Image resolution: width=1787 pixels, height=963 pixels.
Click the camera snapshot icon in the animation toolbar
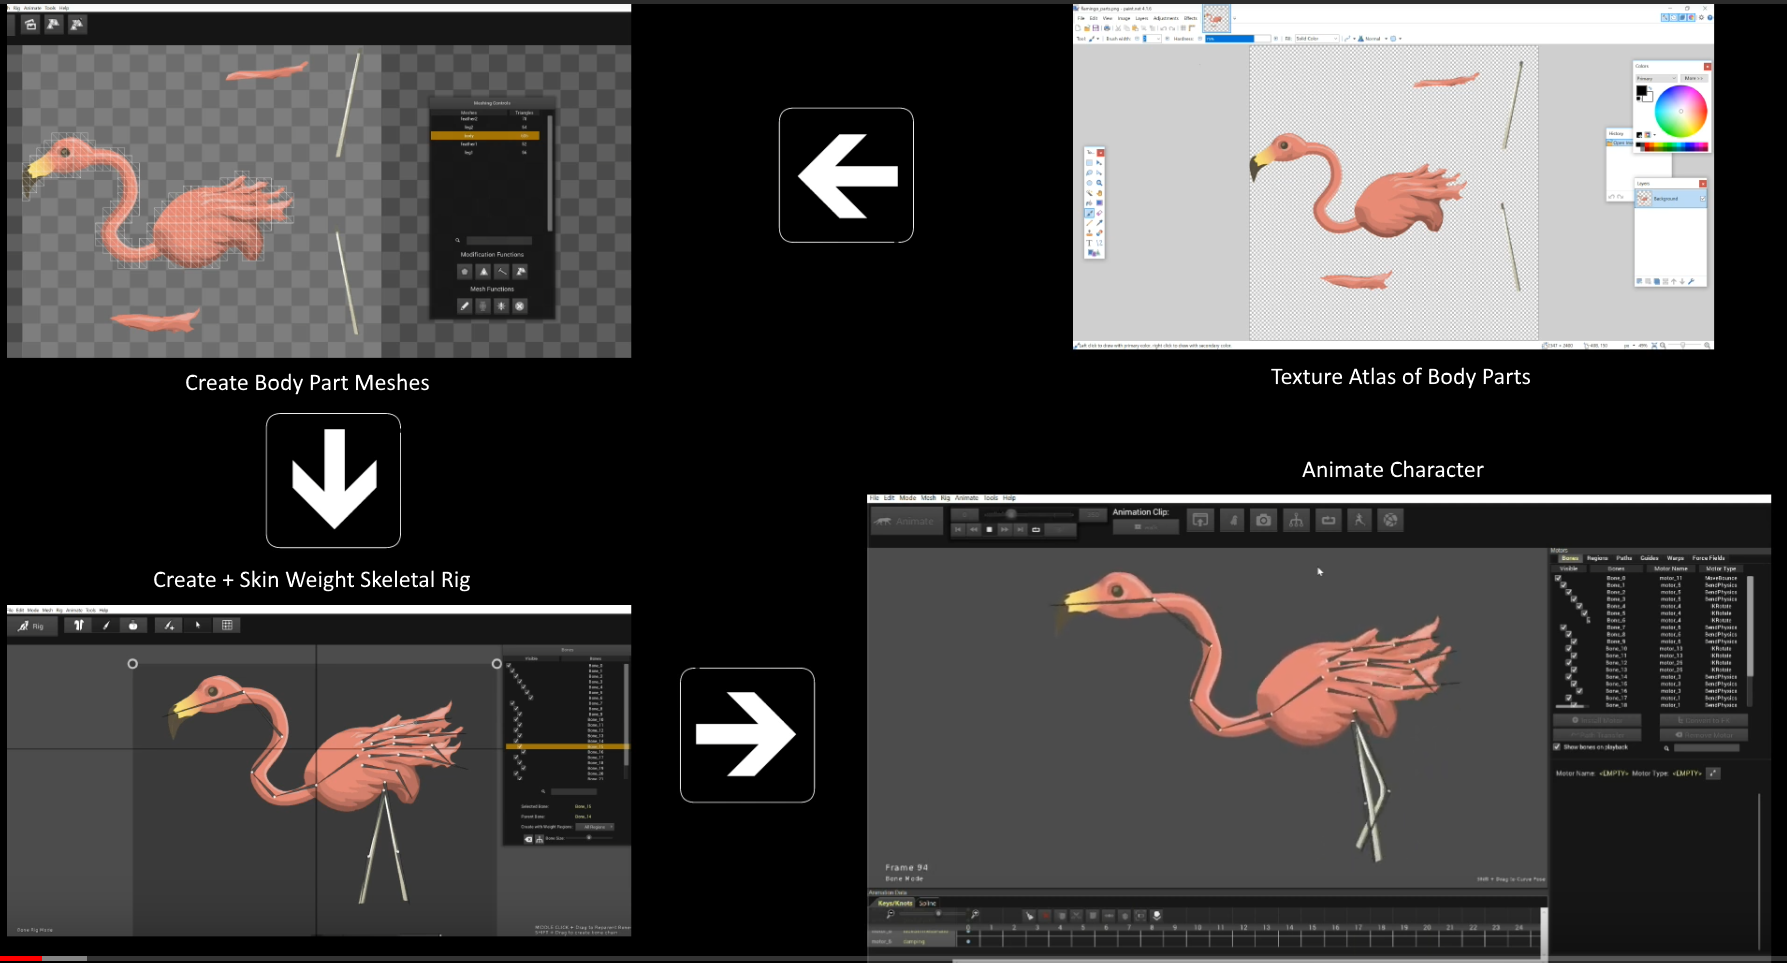[x=1263, y=520]
